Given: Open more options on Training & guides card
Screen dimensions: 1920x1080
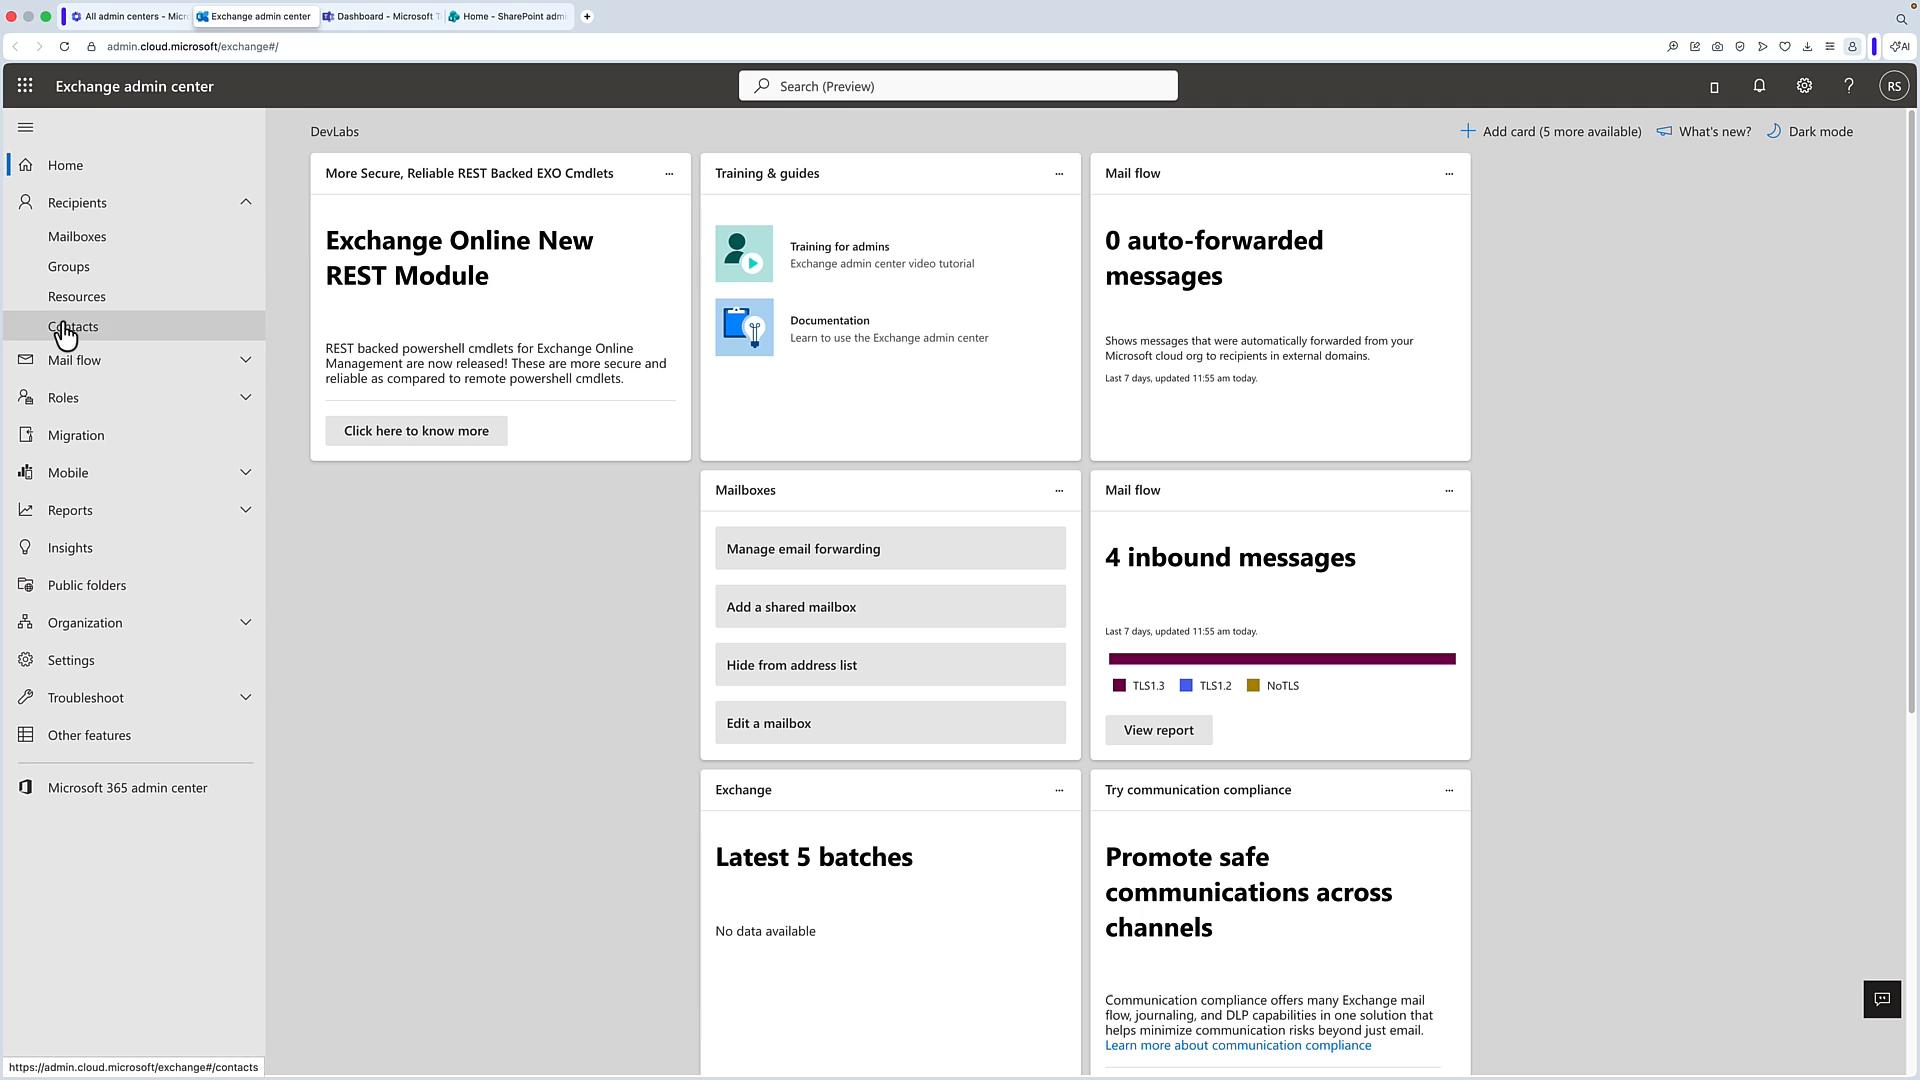Looking at the screenshot, I should pos(1059,174).
